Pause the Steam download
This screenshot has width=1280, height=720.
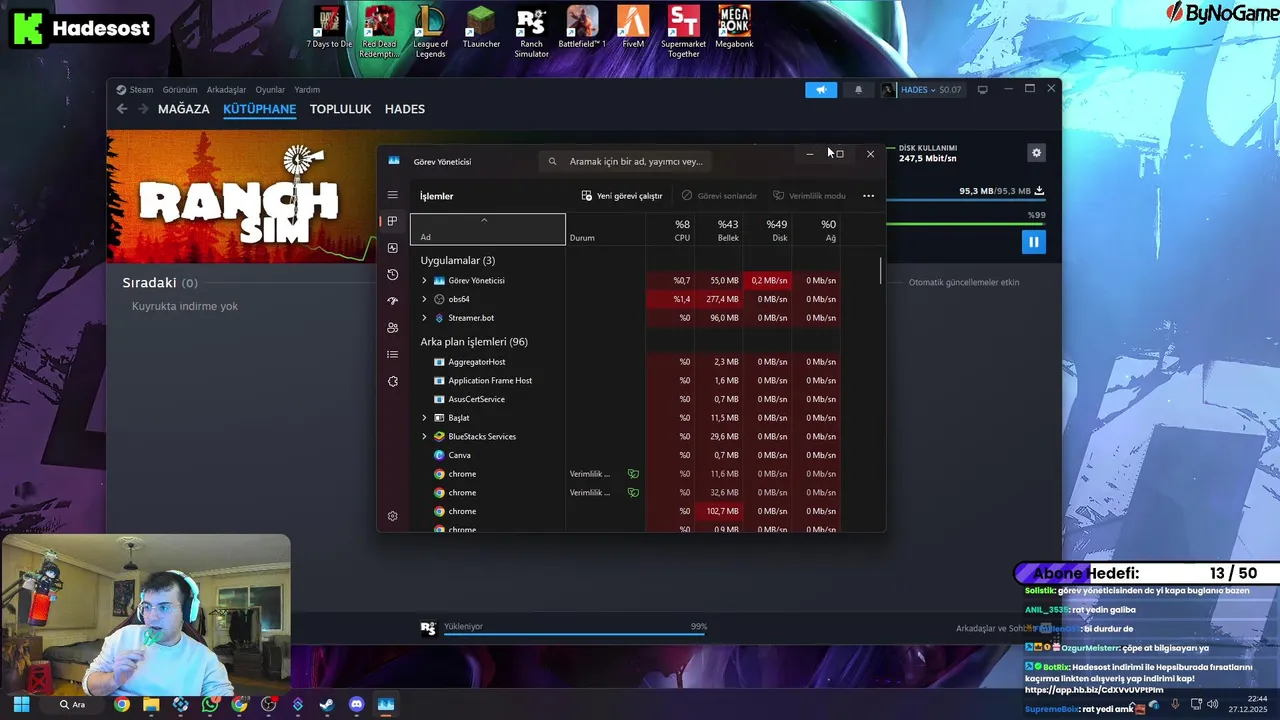pos(1034,242)
